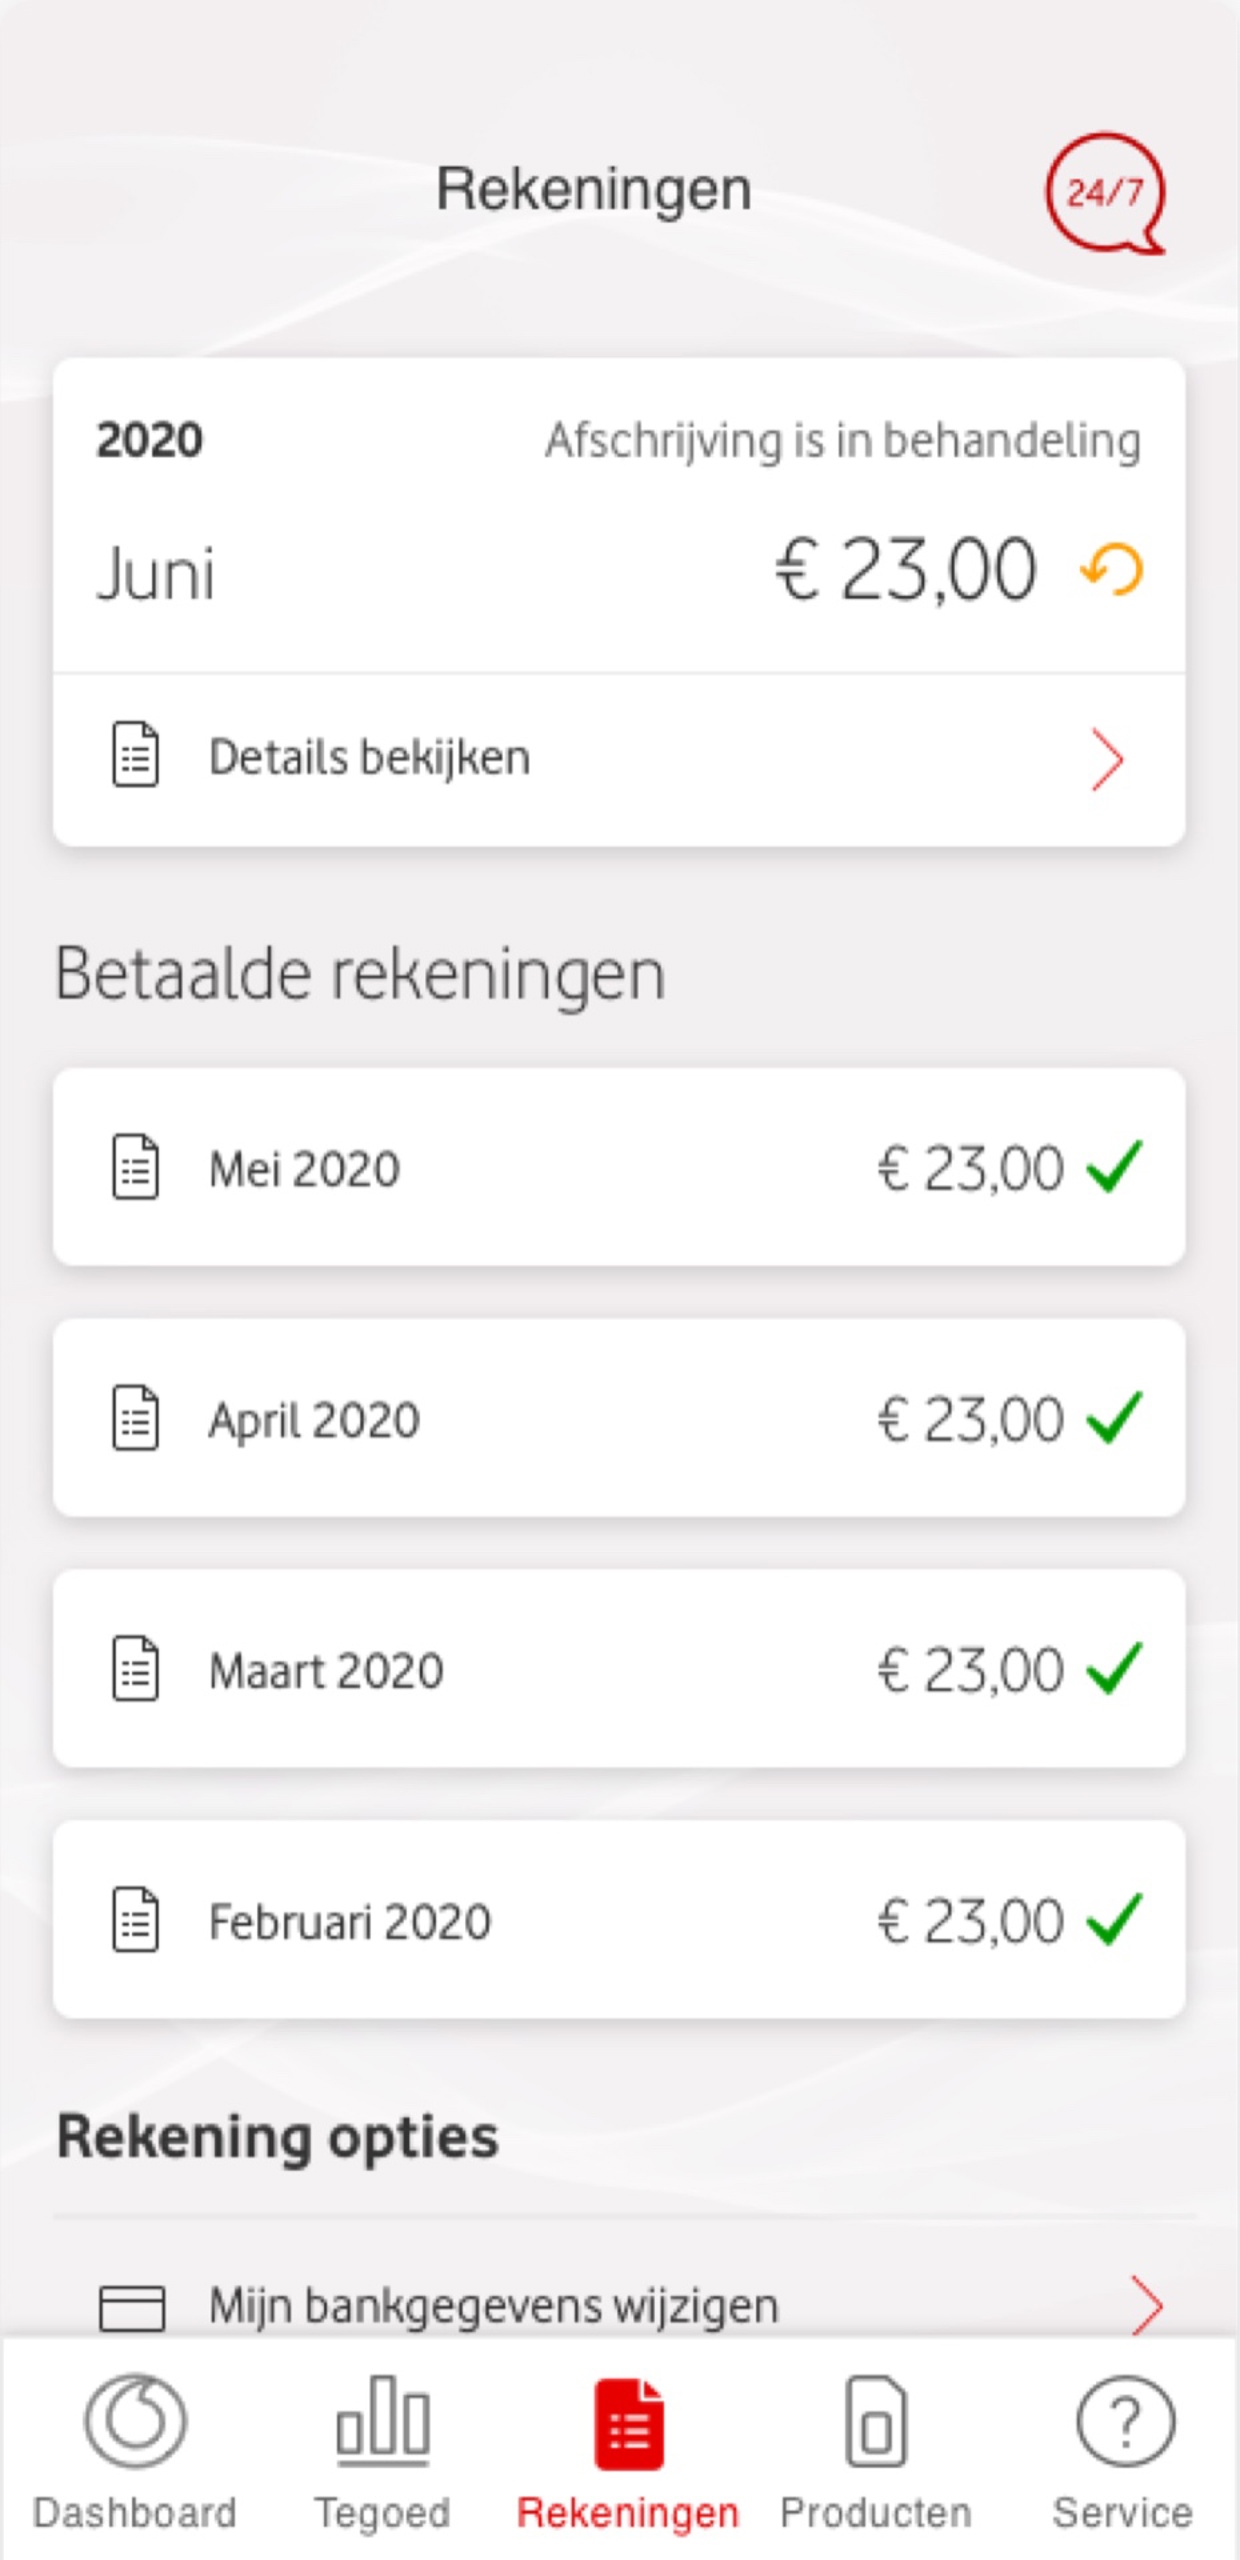The width and height of the screenshot is (1240, 2560).
Task: Open Mijn bankgegevens wijzigen
Action: click(x=493, y=2306)
